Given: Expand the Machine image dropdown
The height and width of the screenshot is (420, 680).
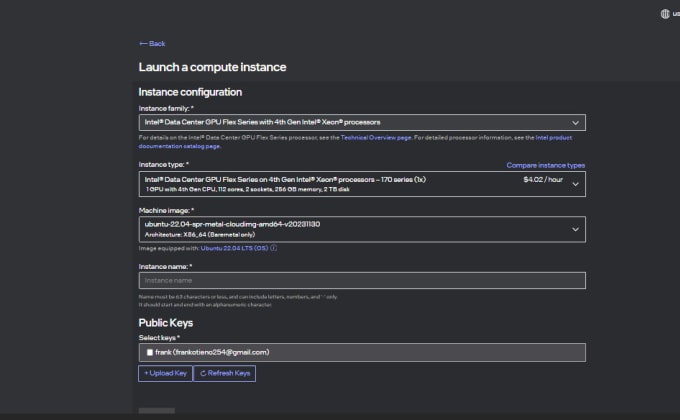Looking at the screenshot, I should click(362, 229).
